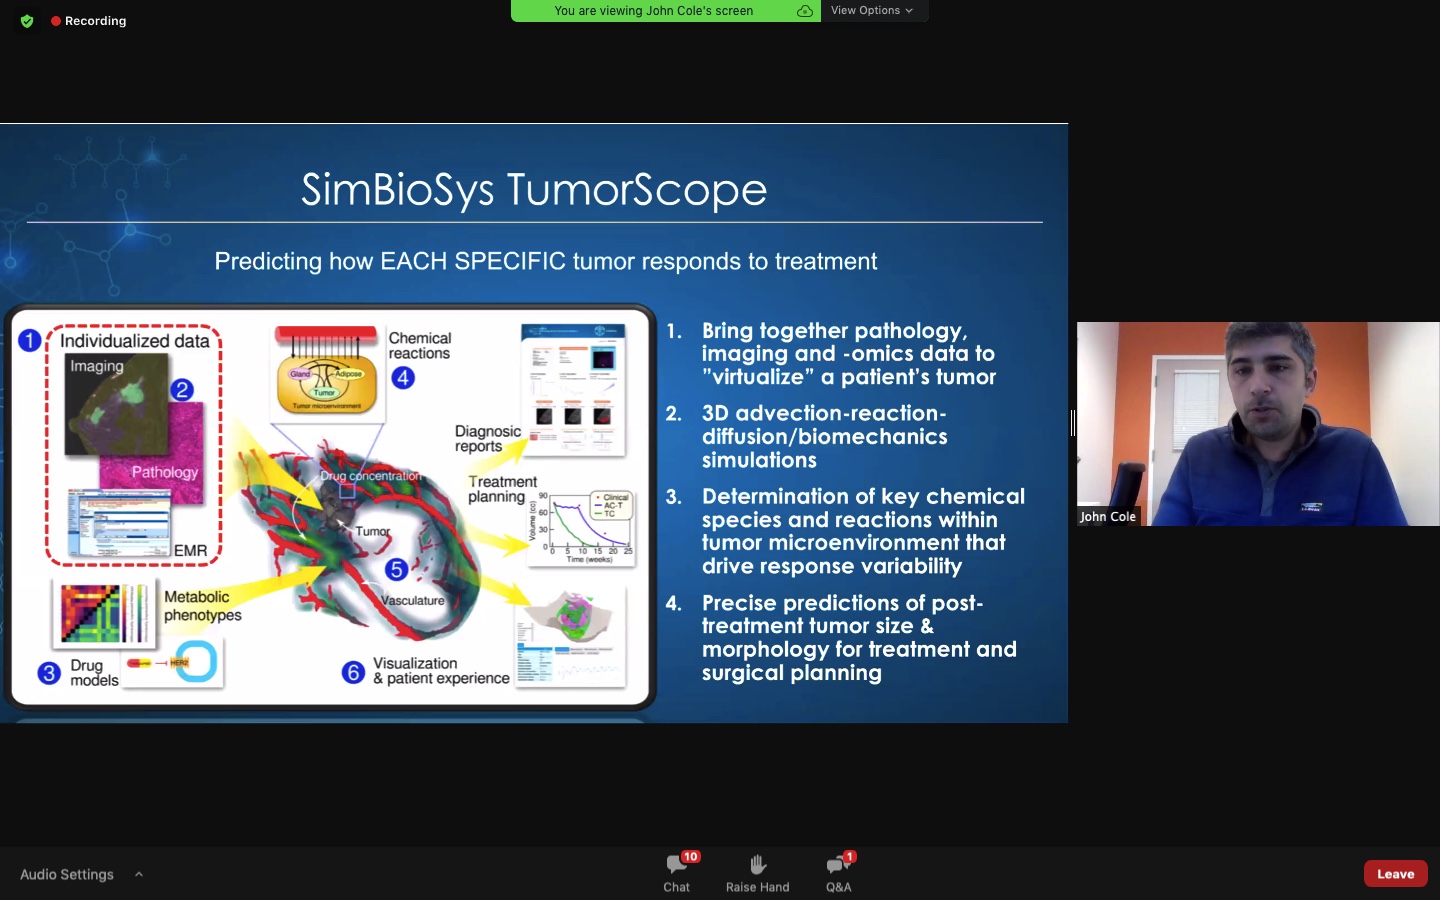
Task: Click the 'Treatment planning' label
Action: pos(502,489)
